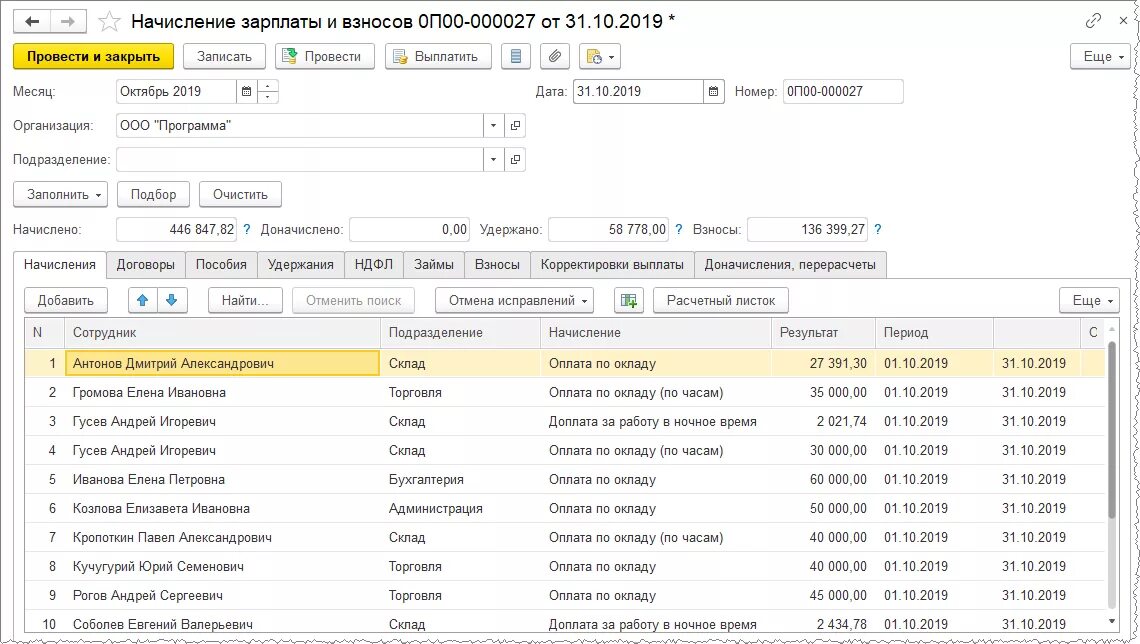The width and height of the screenshot is (1140, 644).
Task: Switch to the Удержания tab
Action: (300, 265)
